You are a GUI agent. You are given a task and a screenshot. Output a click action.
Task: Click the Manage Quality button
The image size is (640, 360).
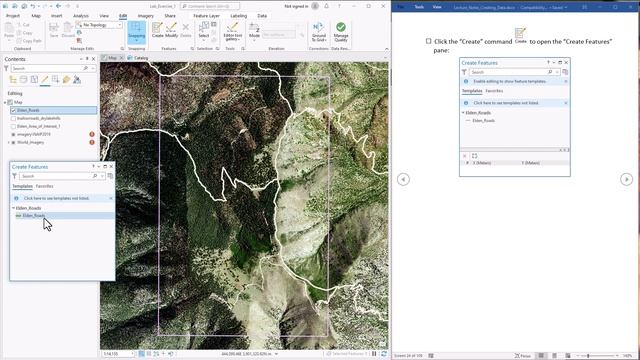(x=341, y=32)
